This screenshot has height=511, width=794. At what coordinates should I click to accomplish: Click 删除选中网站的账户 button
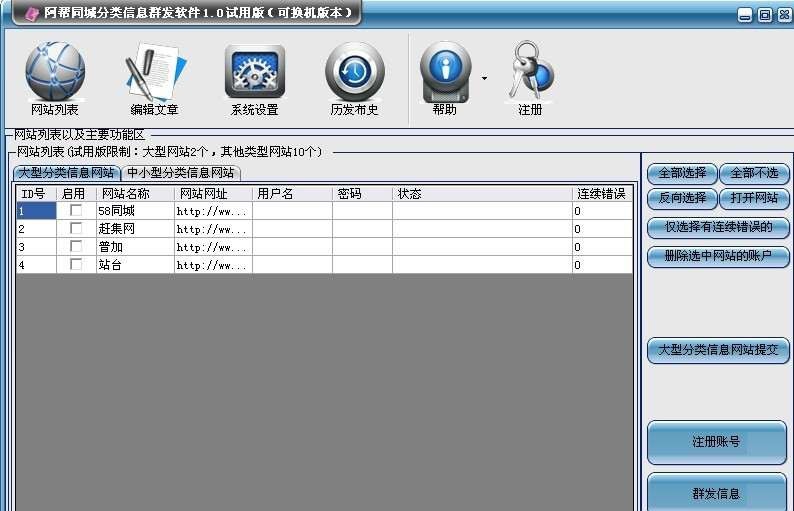pos(718,256)
